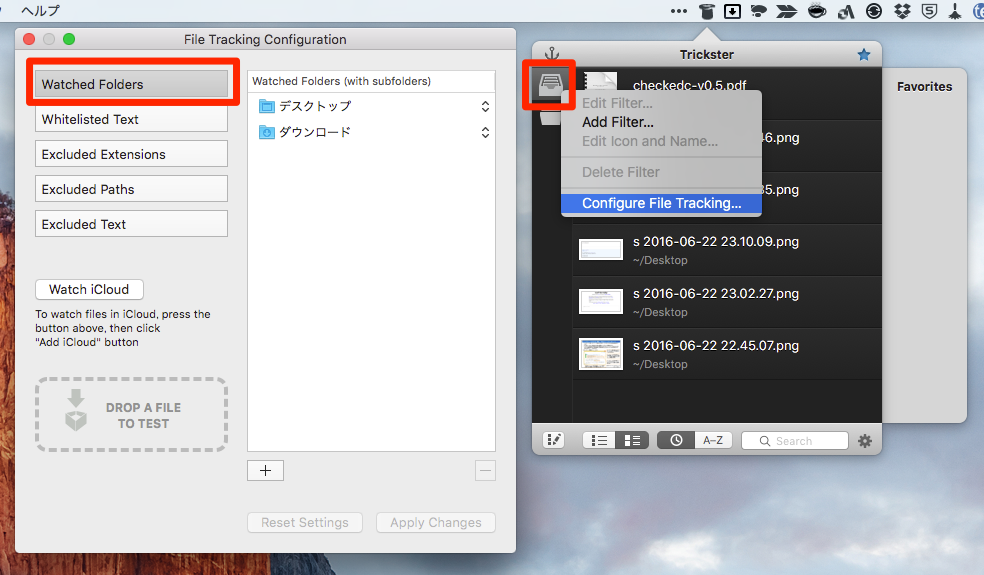Click the three-dots icon in menu bar

coord(678,11)
